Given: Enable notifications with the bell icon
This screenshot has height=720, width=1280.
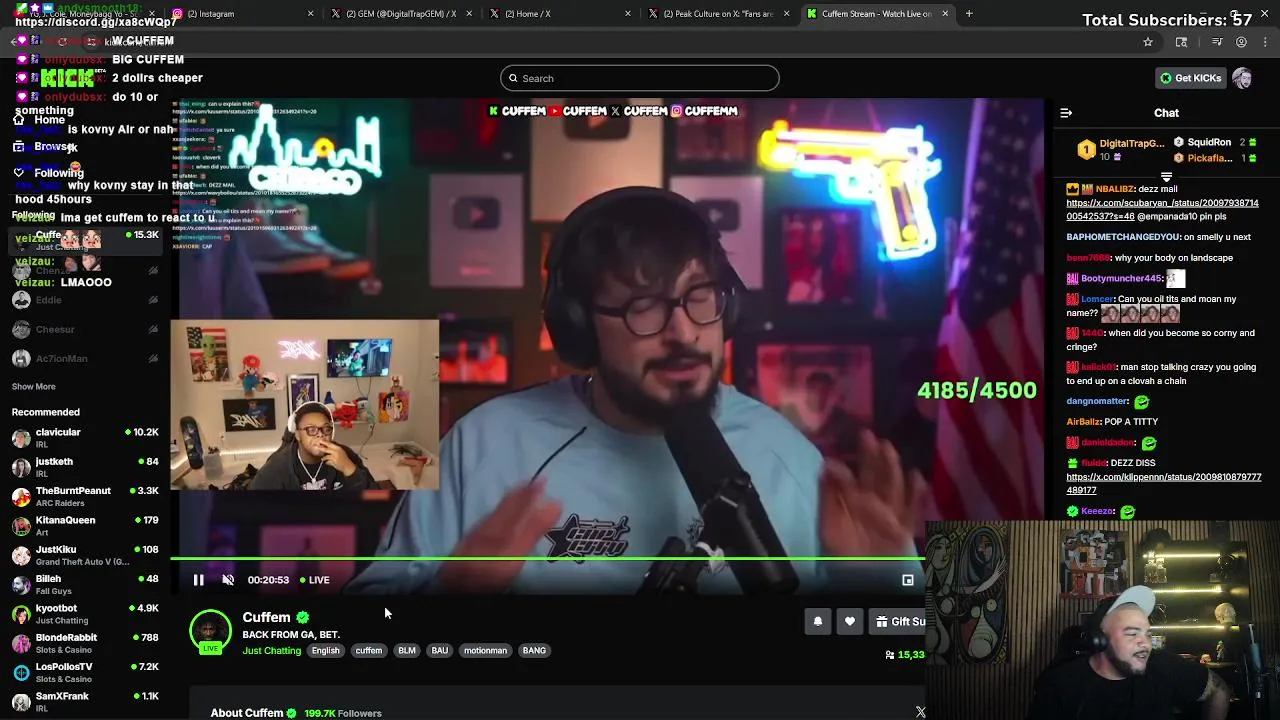Looking at the screenshot, I should tap(818, 621).
